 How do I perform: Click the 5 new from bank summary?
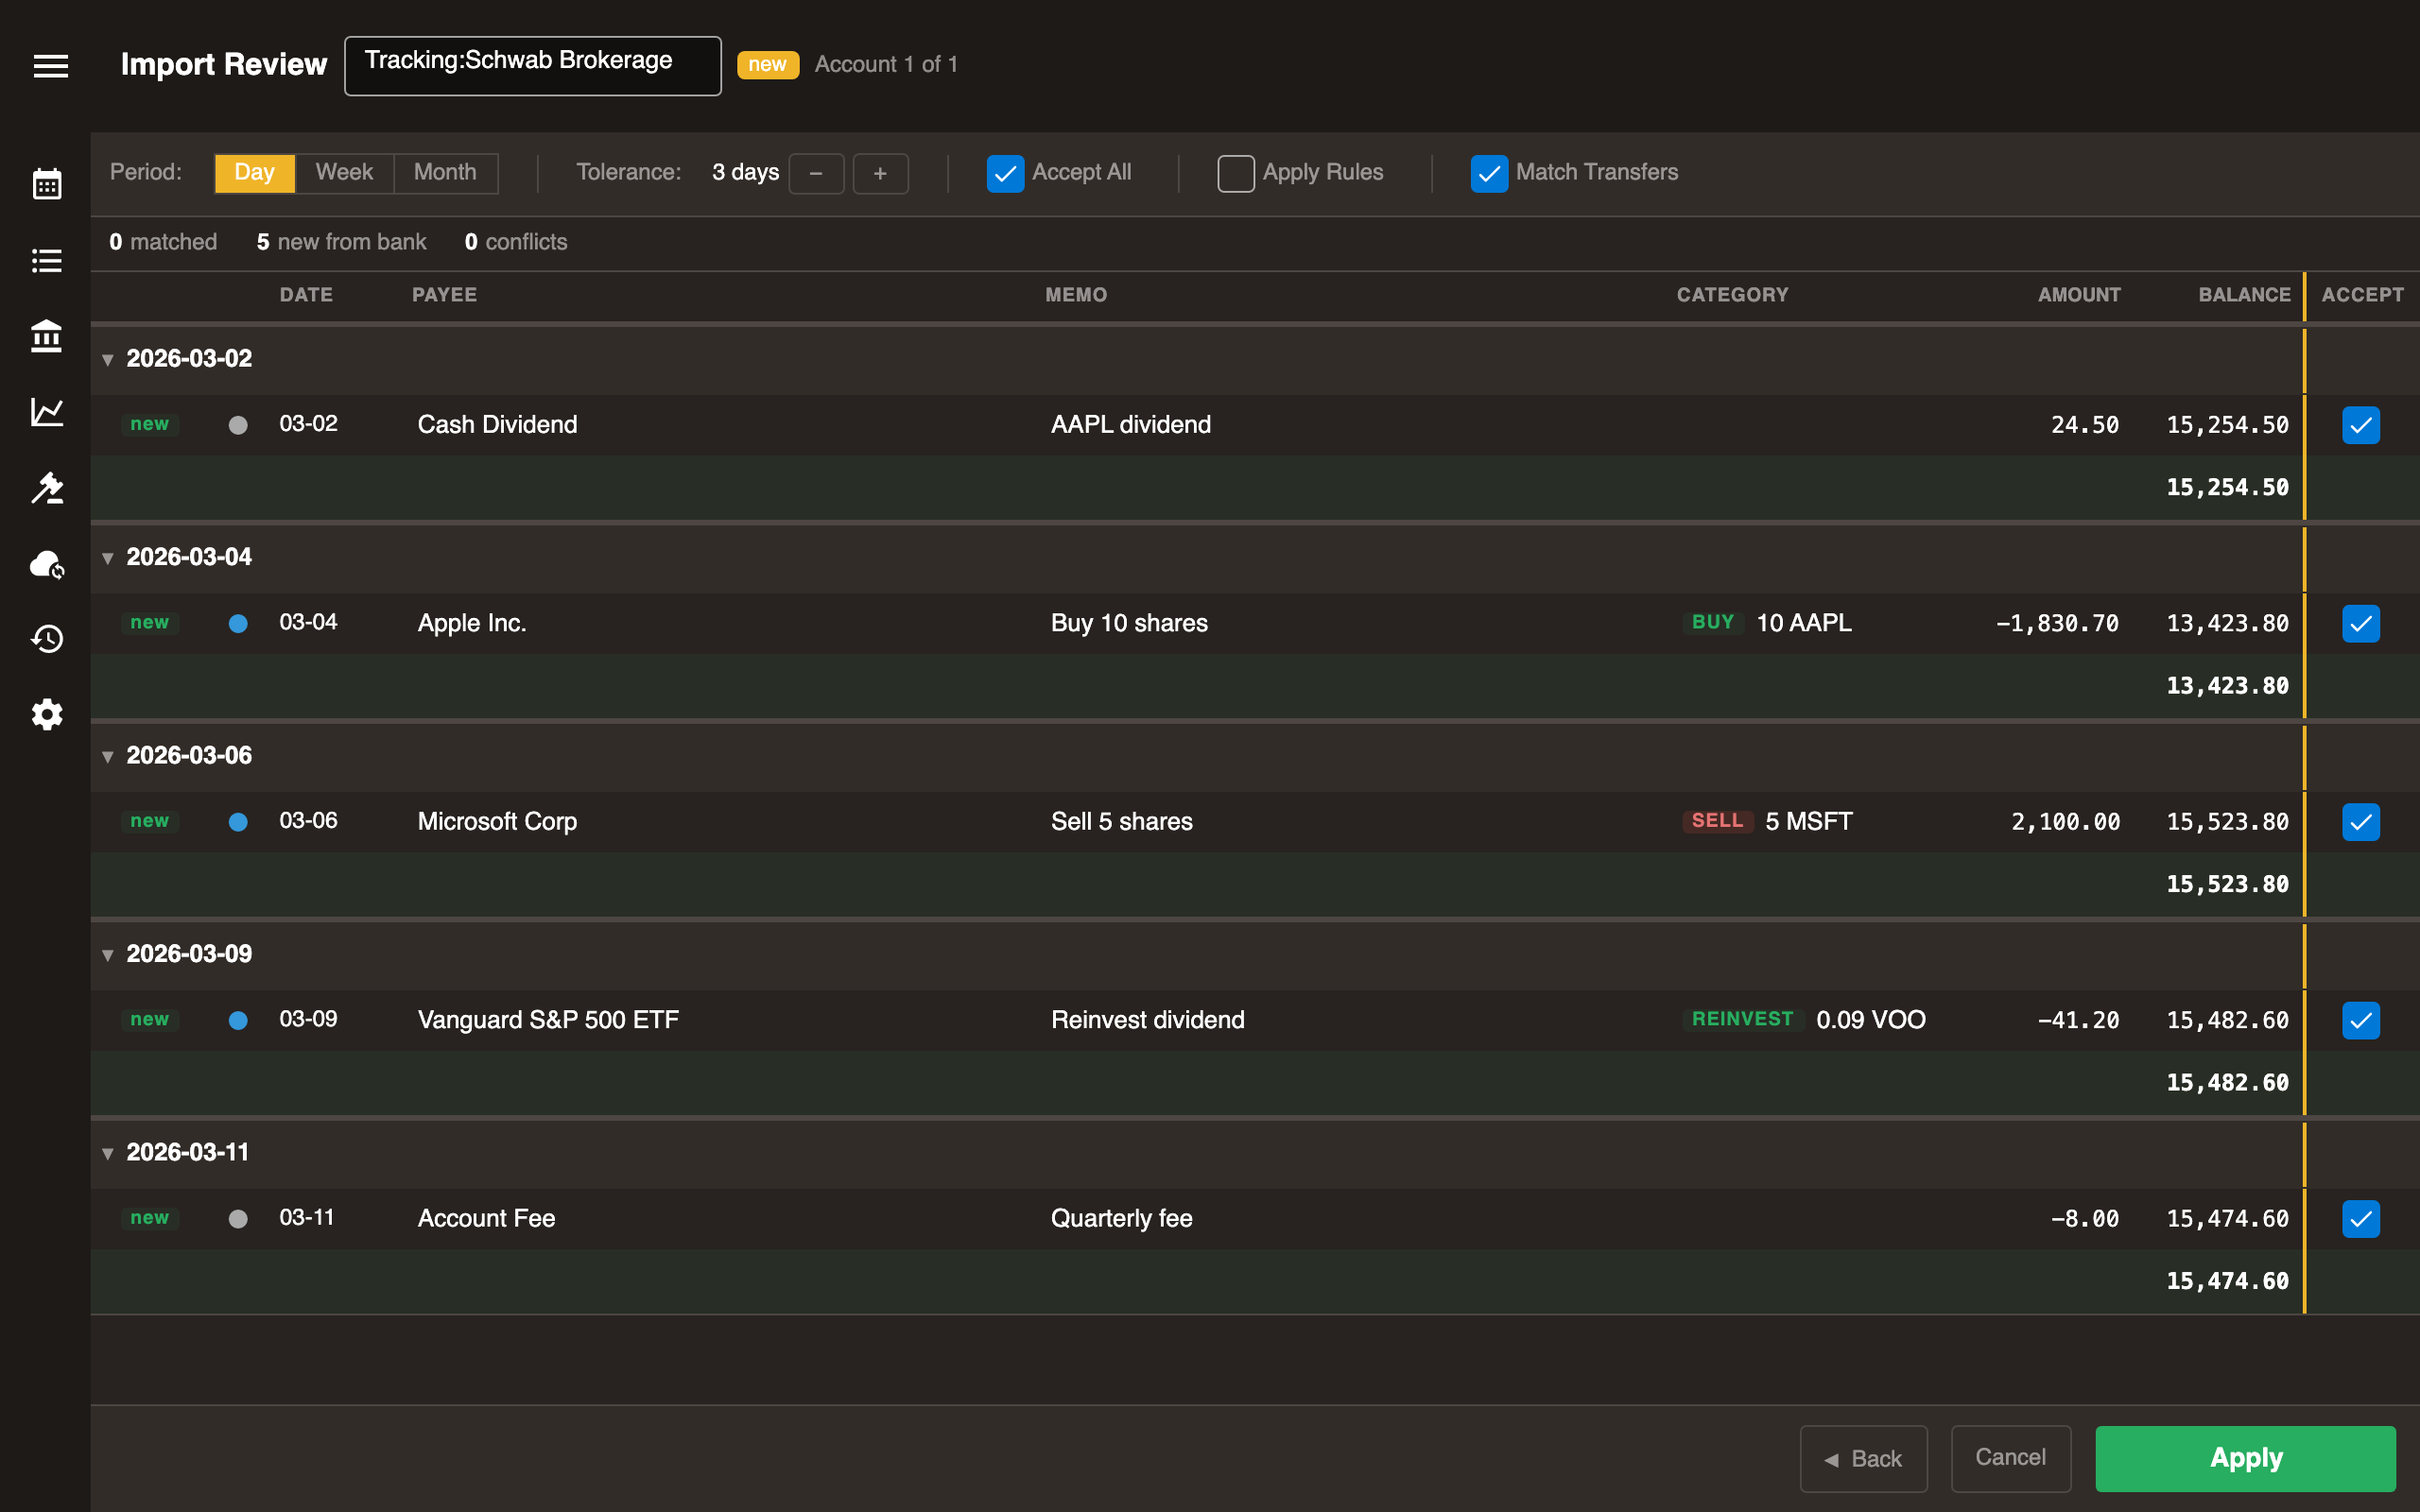[341, 242]
